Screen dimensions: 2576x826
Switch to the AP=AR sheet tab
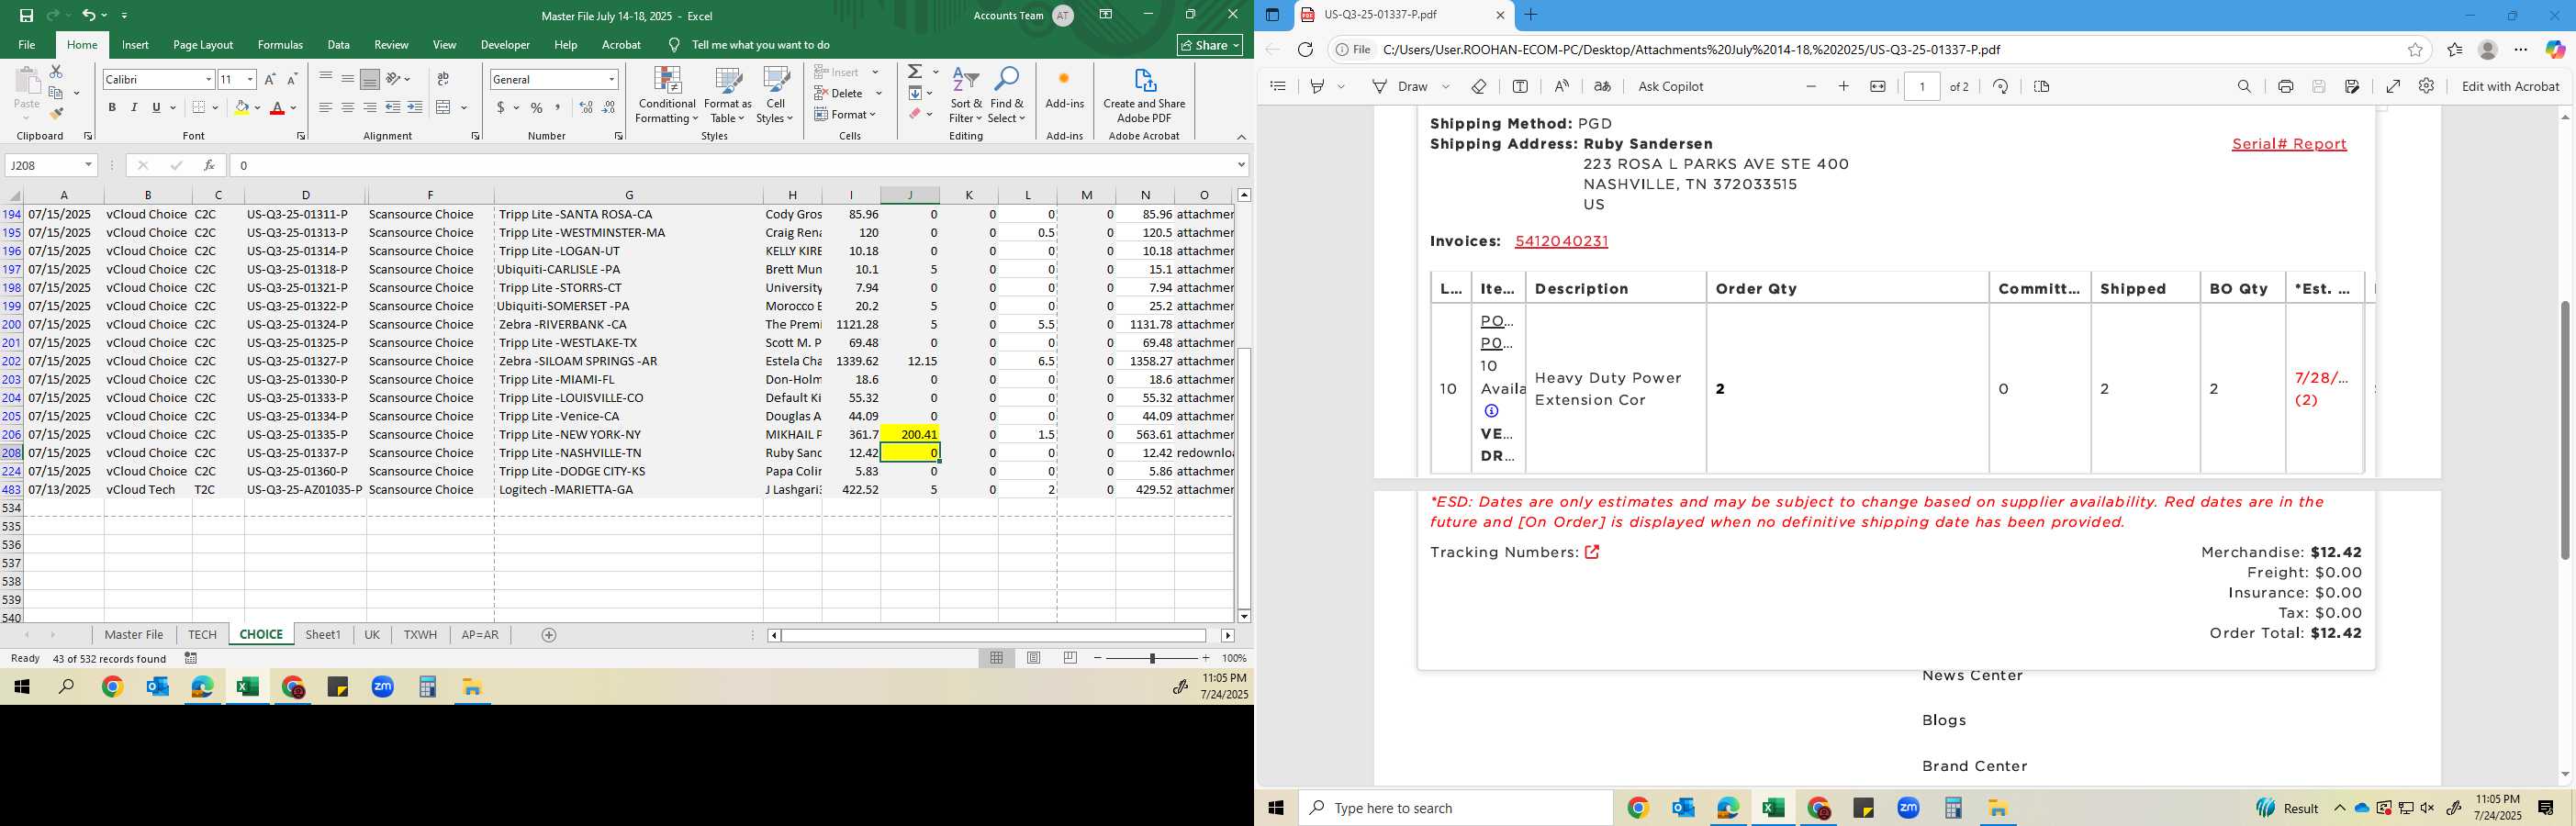480,635
